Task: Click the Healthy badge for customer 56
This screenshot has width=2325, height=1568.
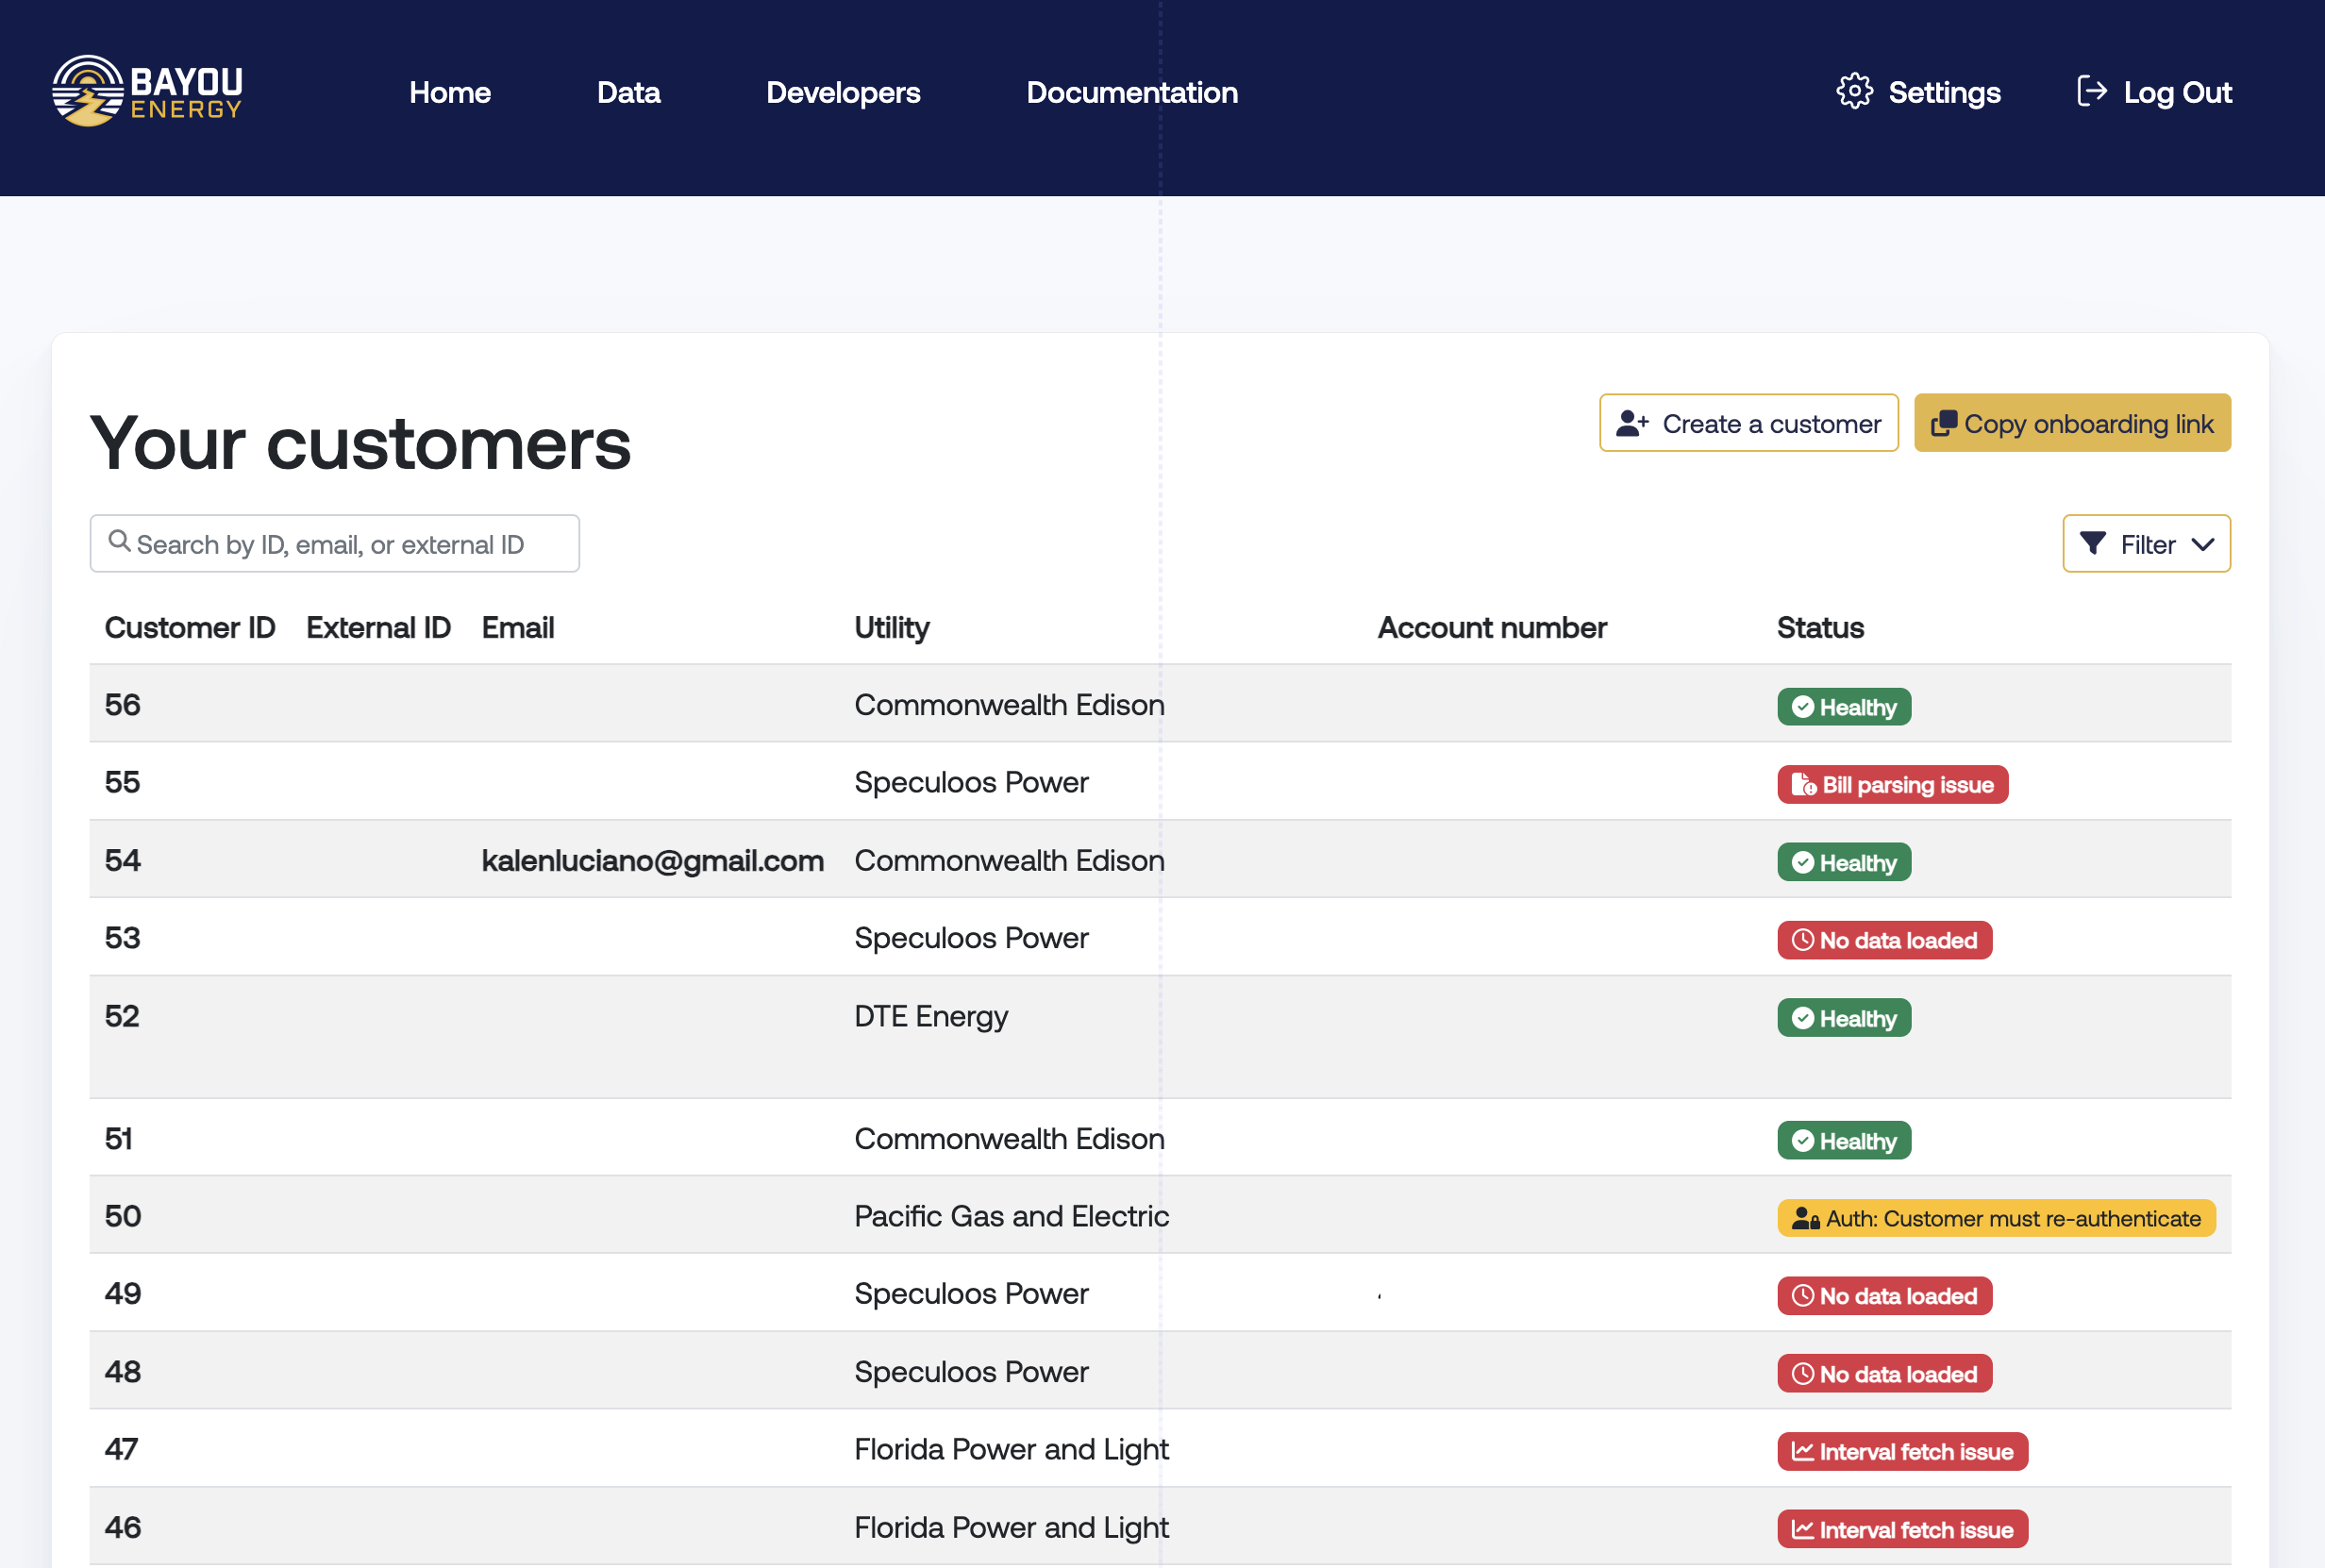Action: [1844, 707]
